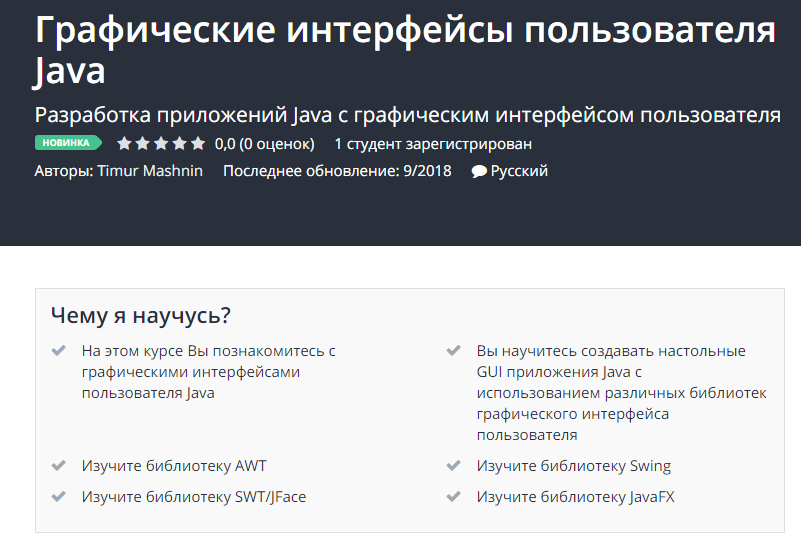The height and width of the screenshot is (552, 801).
Task: Click the checkmark beside AWT library item
Action: tap(59, 466)
